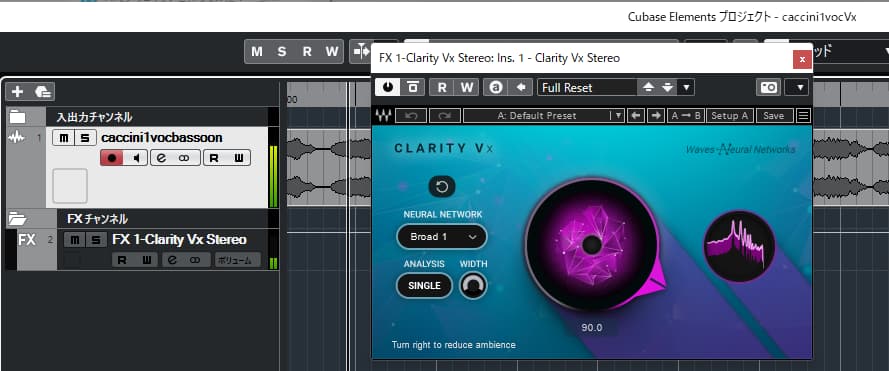Open the Waves hamburger menu
Screen dimensions: 889x371
[x=803, y=116]
